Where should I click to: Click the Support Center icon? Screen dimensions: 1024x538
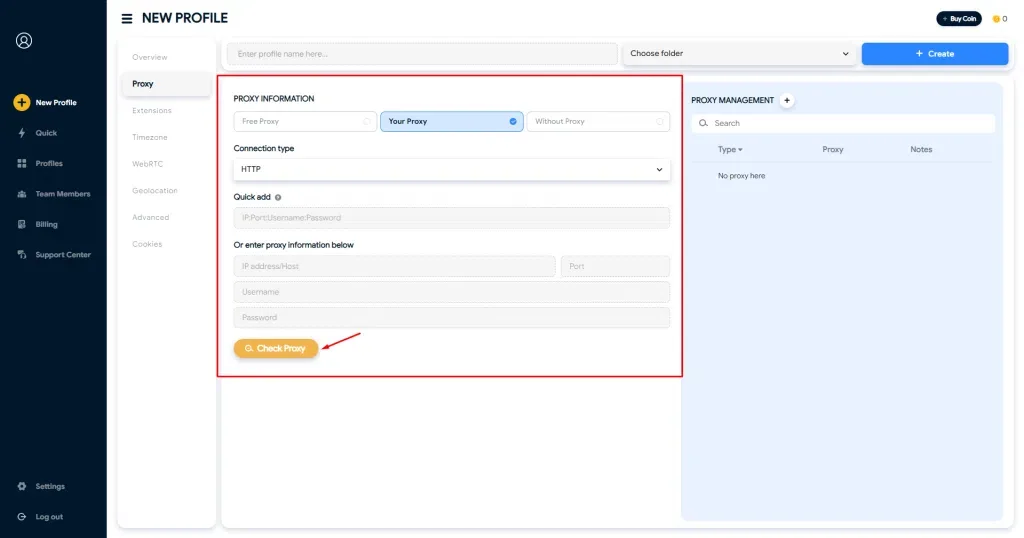22,255
